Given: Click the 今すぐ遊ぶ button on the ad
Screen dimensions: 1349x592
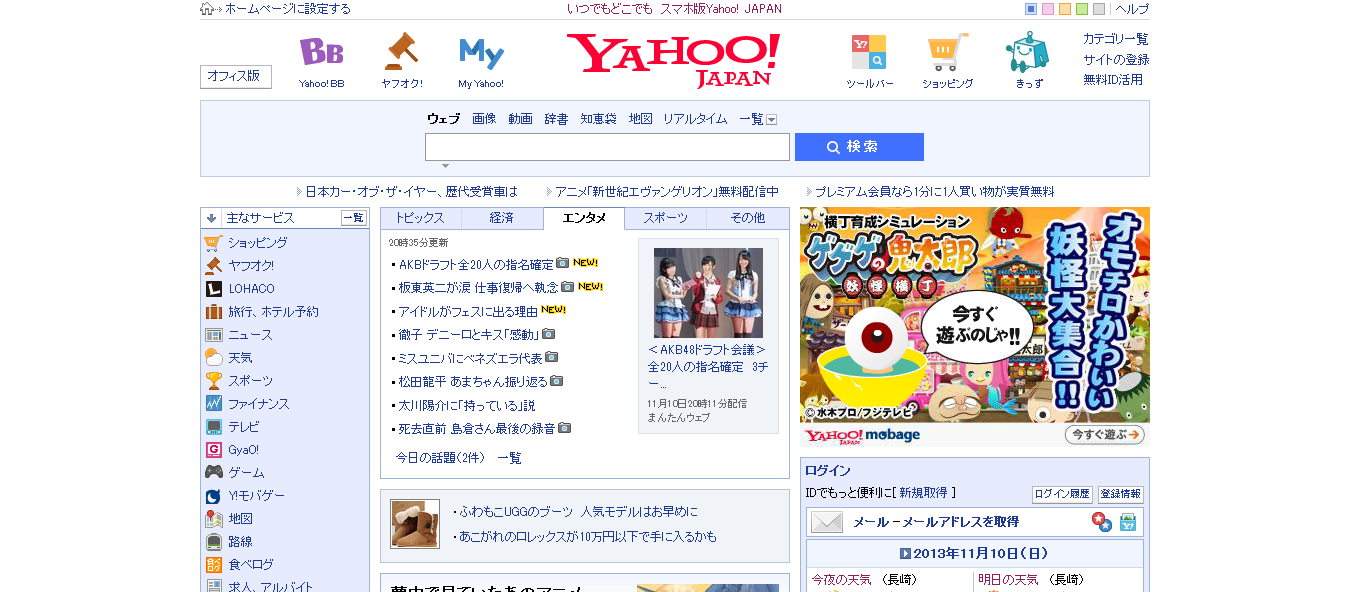Looking at the screenshot, I should [1105, 435].
